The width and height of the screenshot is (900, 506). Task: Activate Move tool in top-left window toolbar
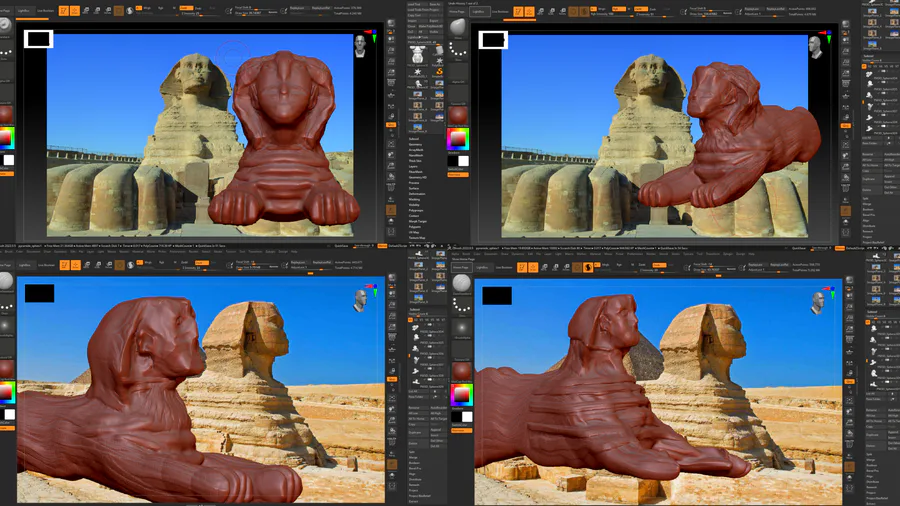pyautogui.click(x=86, y=10)
